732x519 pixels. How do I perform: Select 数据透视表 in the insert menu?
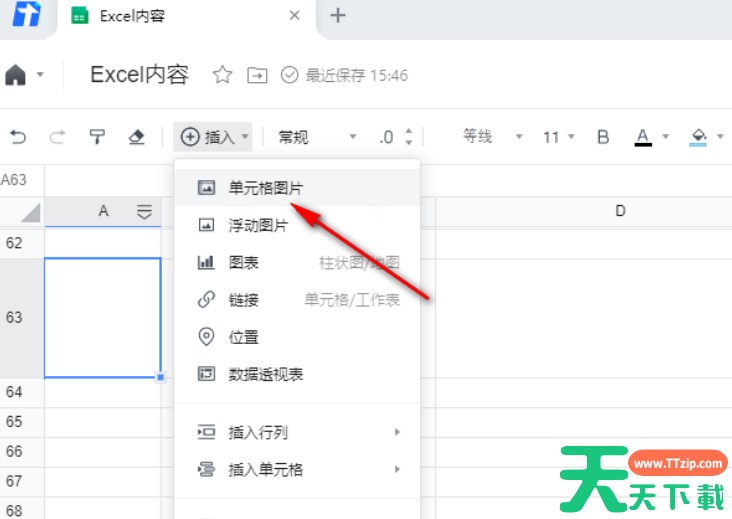pos(266,374)
